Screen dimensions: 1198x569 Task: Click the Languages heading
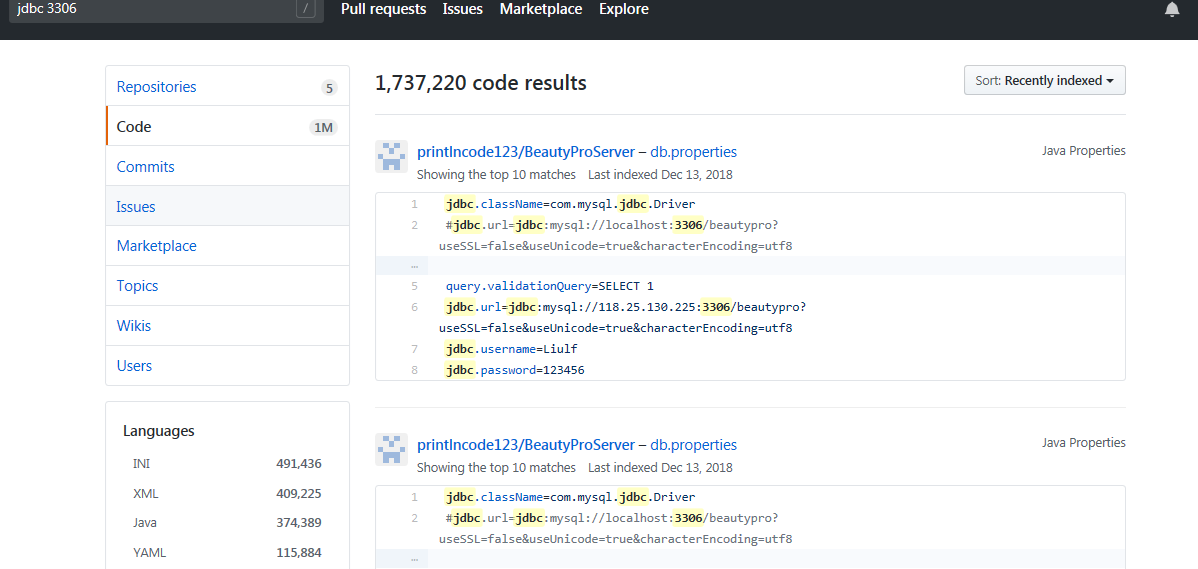(x=159, y=431)
